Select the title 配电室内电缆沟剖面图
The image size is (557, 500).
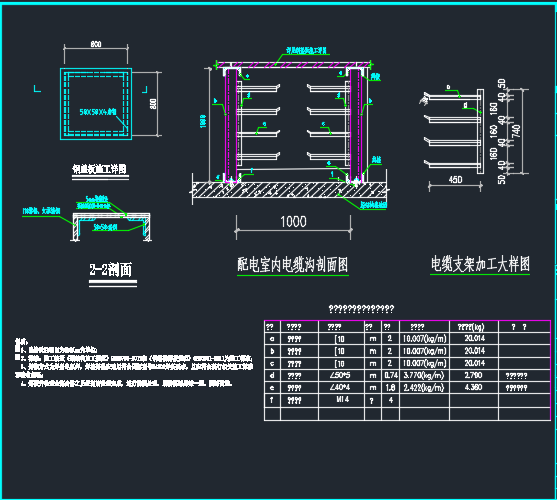tap(293, 265)
